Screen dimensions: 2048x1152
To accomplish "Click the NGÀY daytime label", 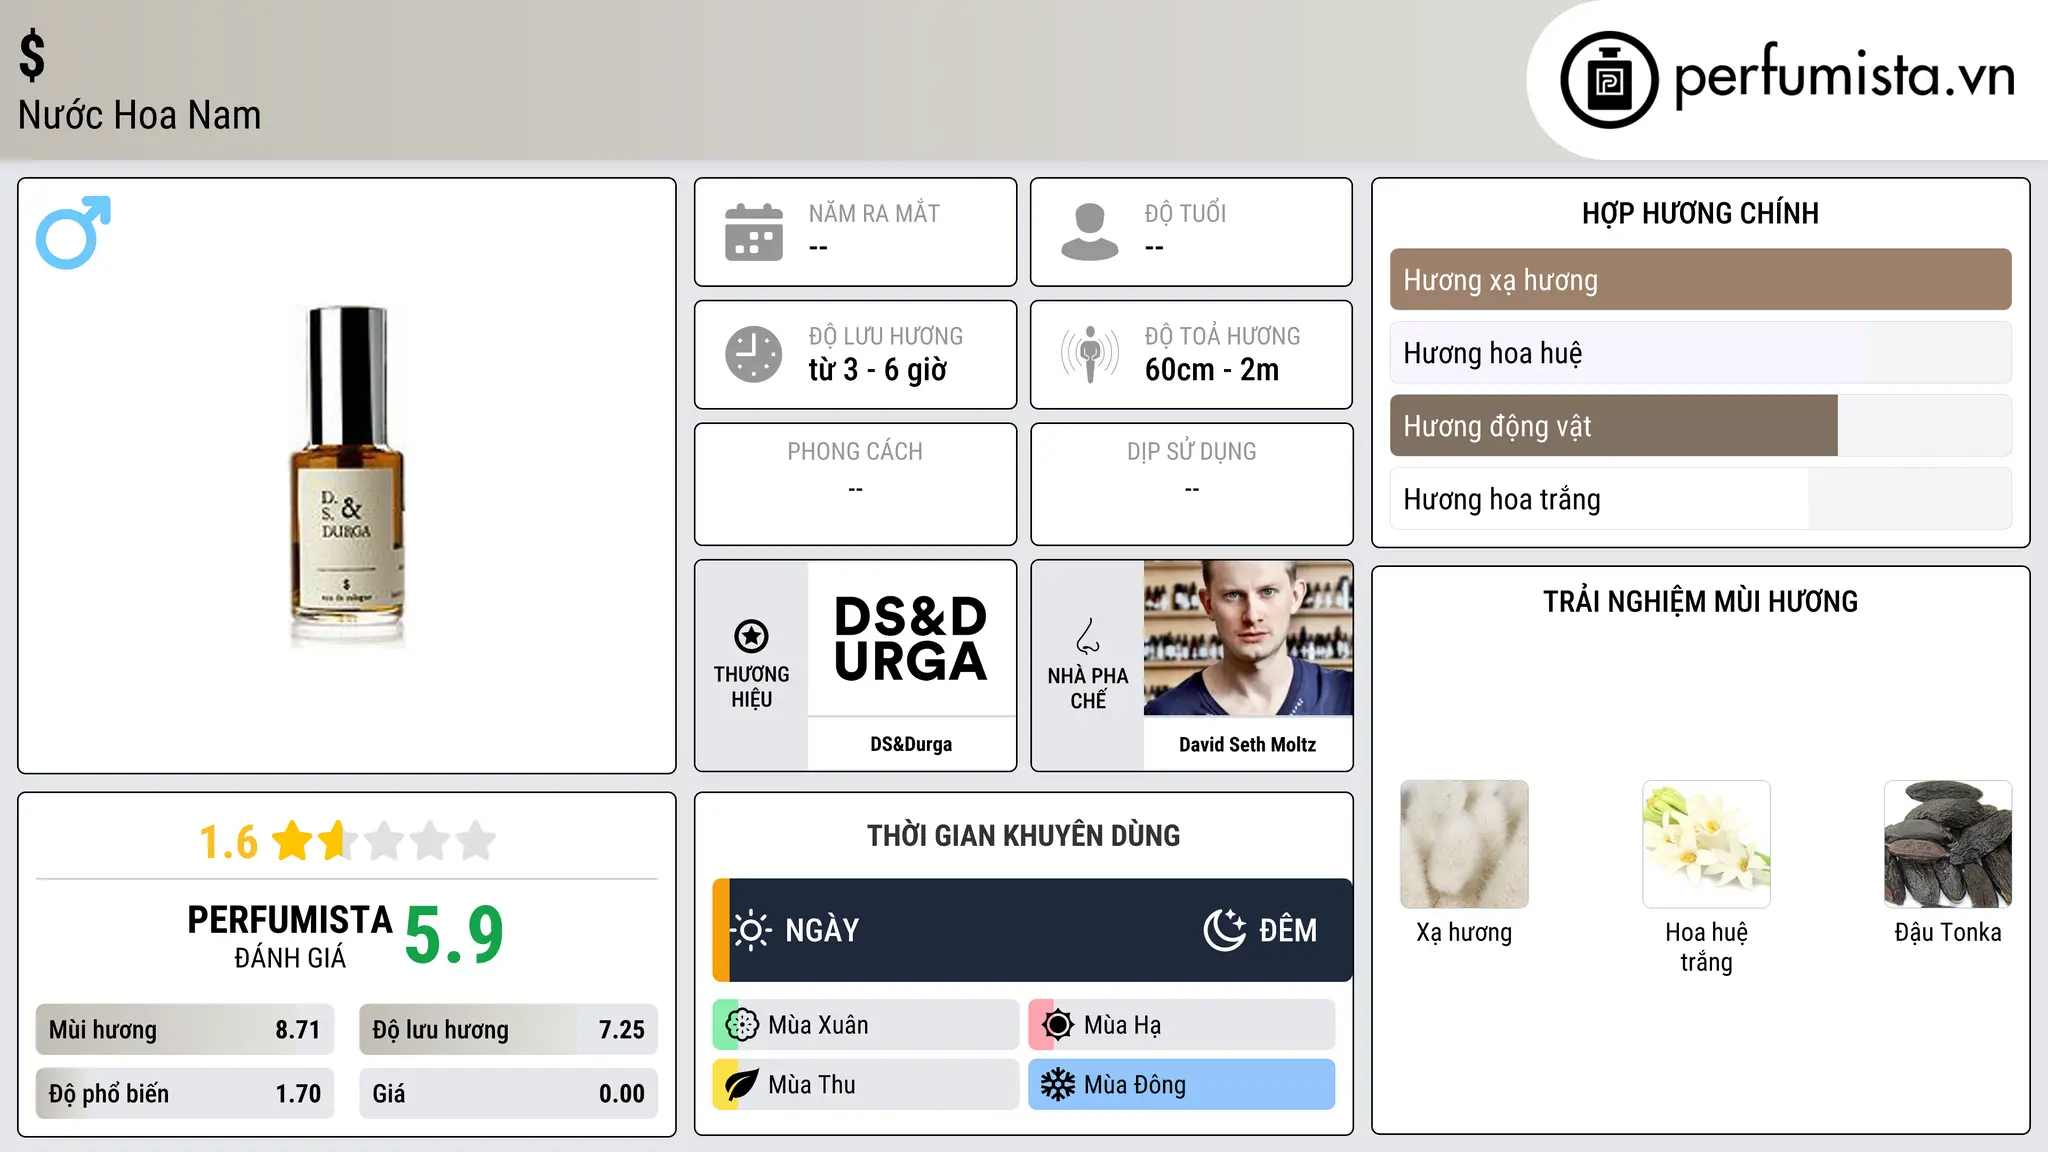I will point(822,930).
